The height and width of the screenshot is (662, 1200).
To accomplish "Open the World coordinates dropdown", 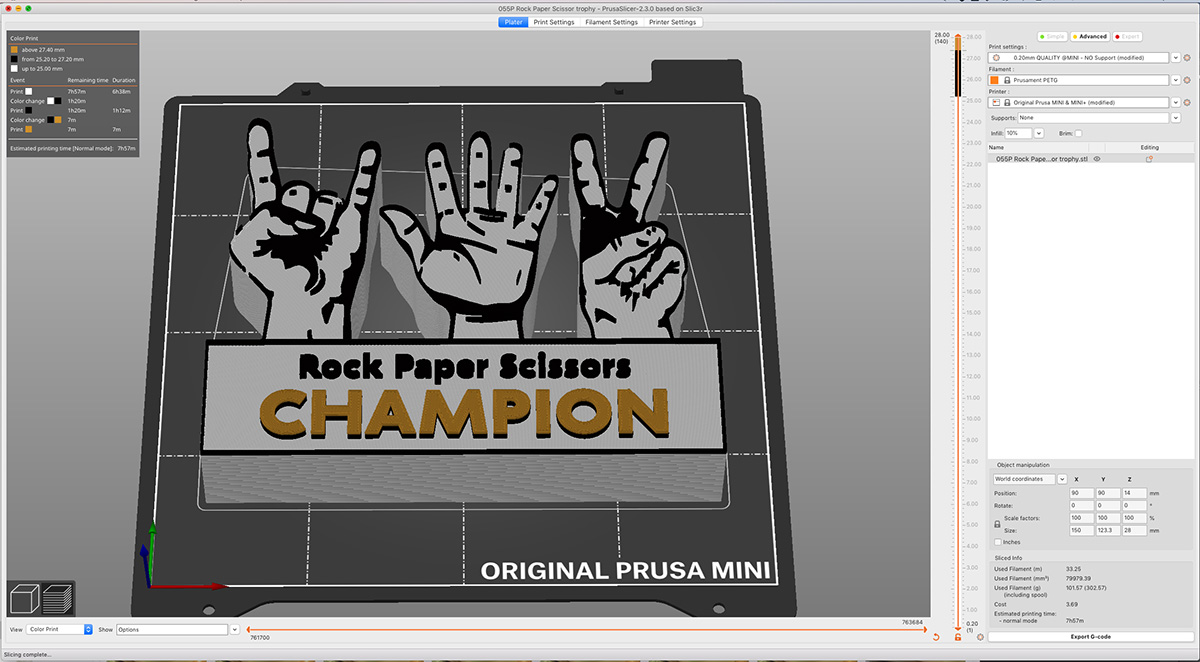I will coord(1028,478).
